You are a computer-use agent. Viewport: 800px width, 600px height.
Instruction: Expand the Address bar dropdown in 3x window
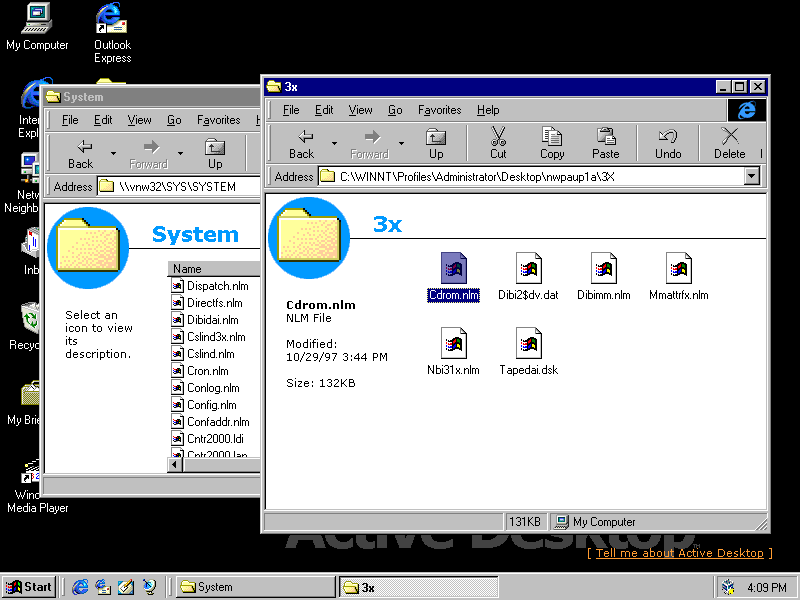point(751,177)
